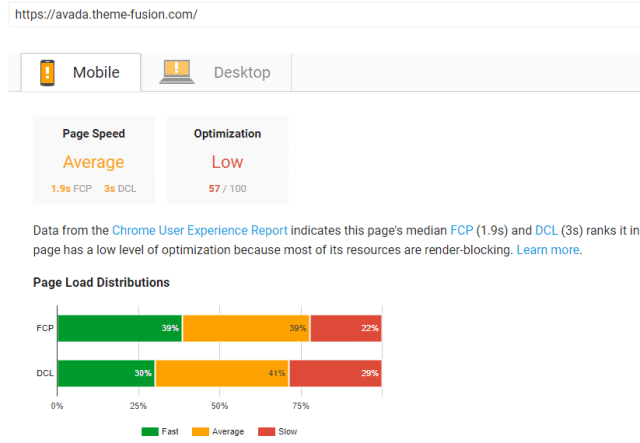The height and width of the screenshot is (443, 640).
Task: Switch to the Desktop tab
Action: click(216, 73)
